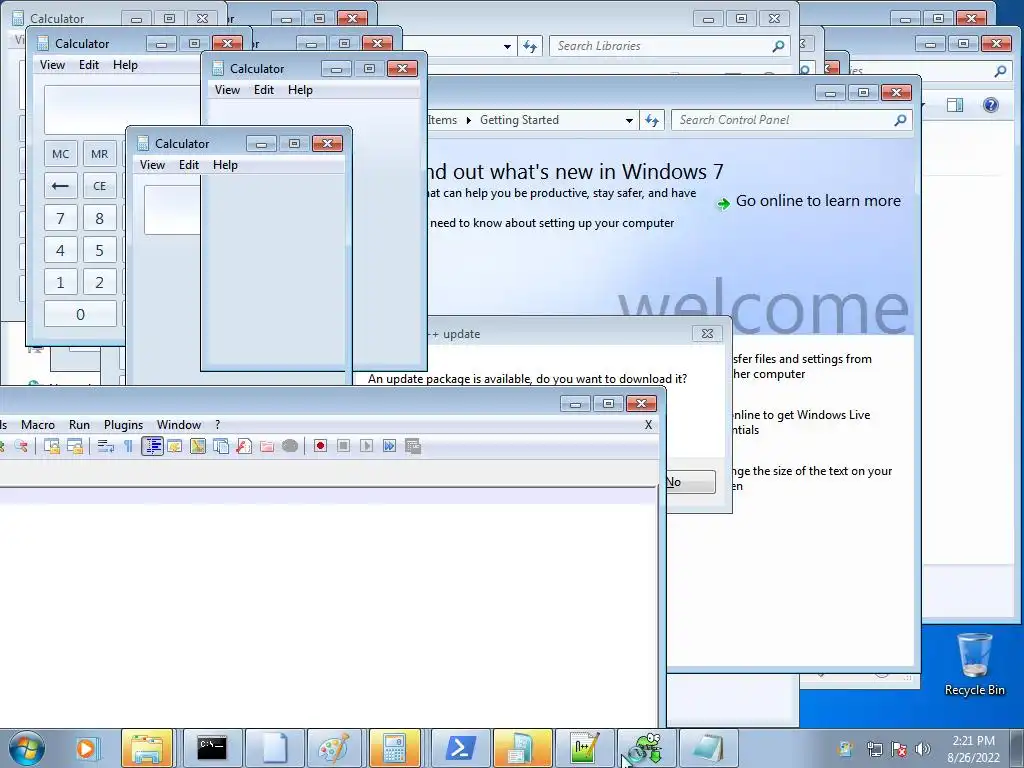Click the Document List toolbar icon

pos(221,446)
